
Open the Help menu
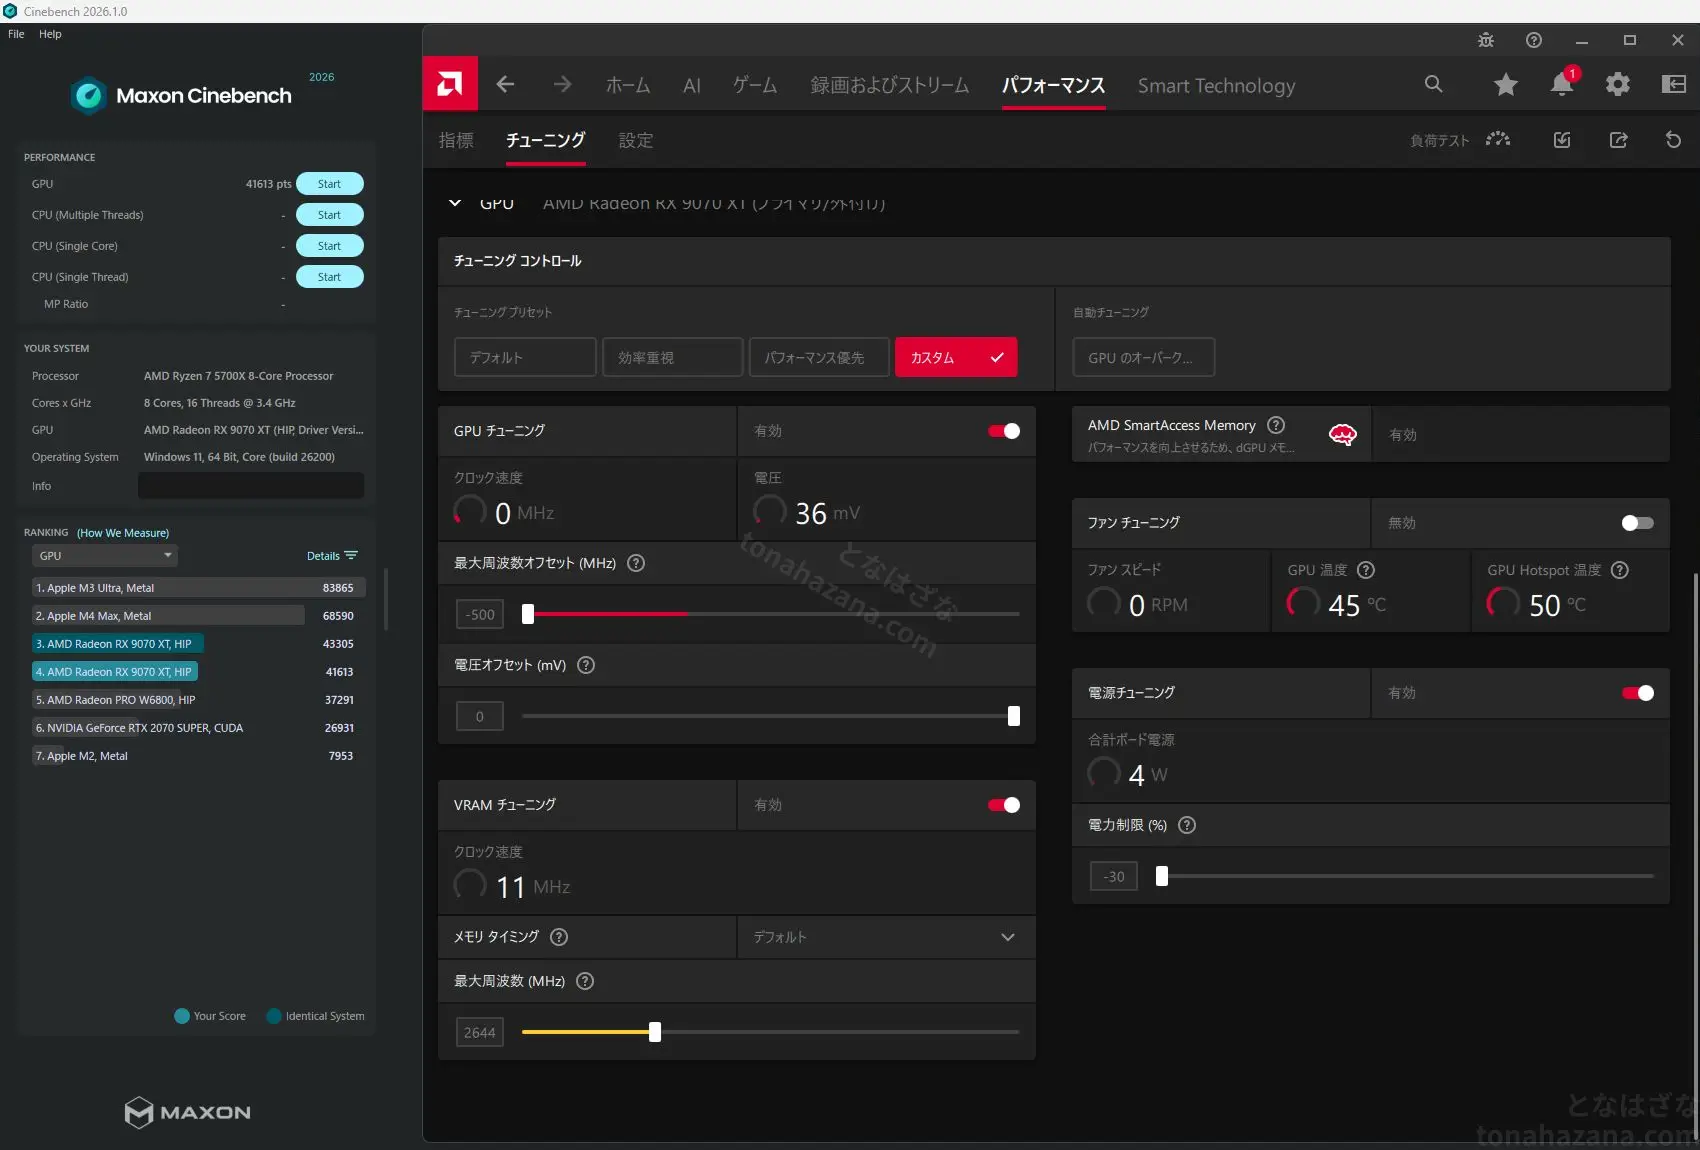pos(50,34)
